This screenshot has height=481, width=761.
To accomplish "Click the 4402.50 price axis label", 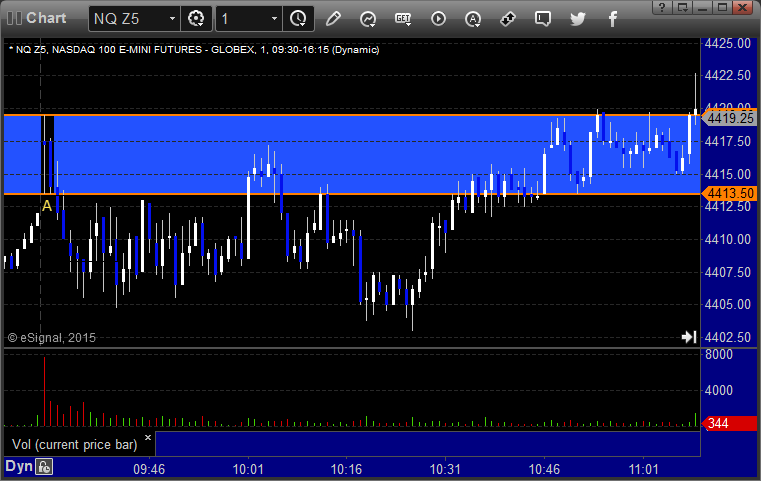I will (728, 337).
